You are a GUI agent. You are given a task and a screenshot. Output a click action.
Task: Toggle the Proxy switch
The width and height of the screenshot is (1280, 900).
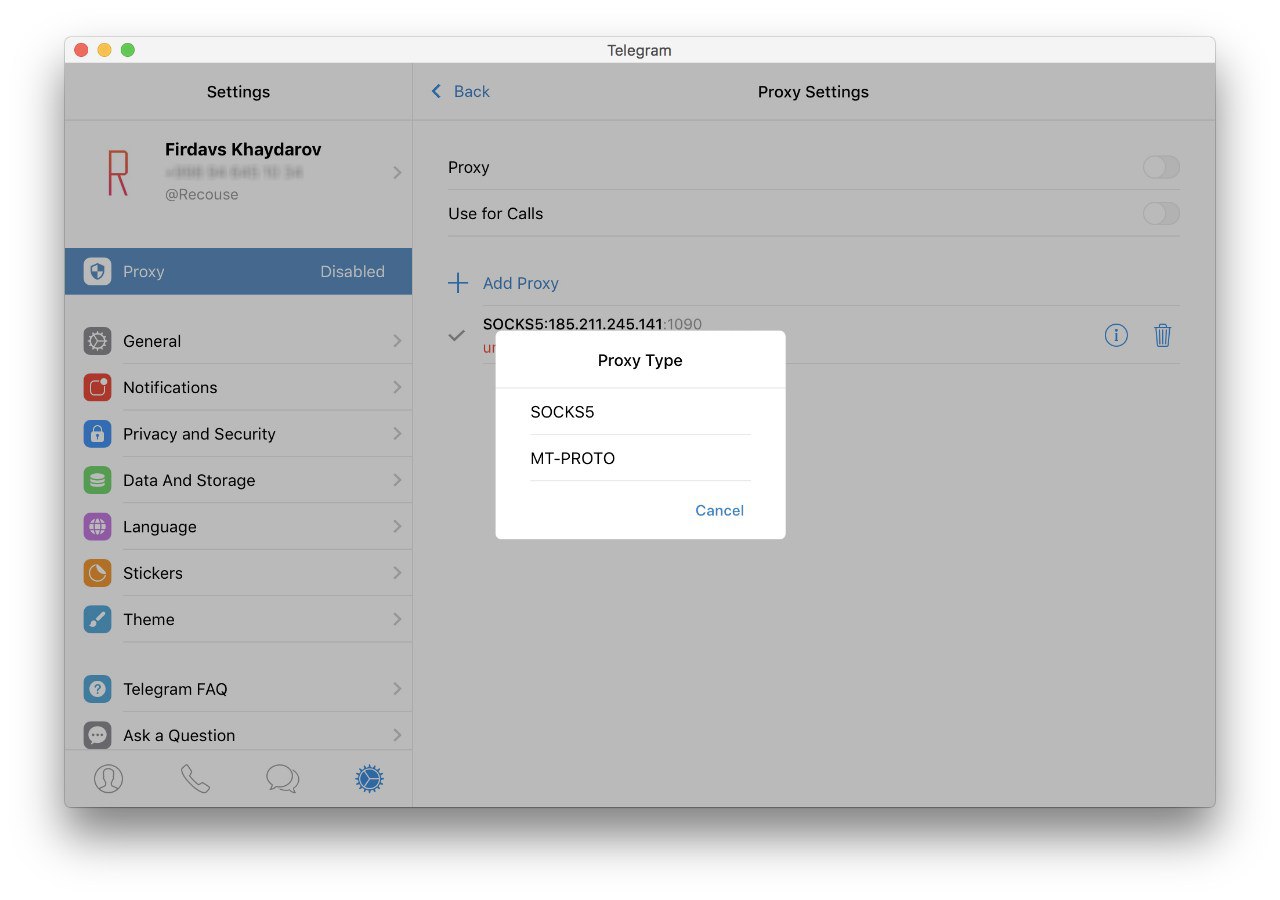(1161, 167)
